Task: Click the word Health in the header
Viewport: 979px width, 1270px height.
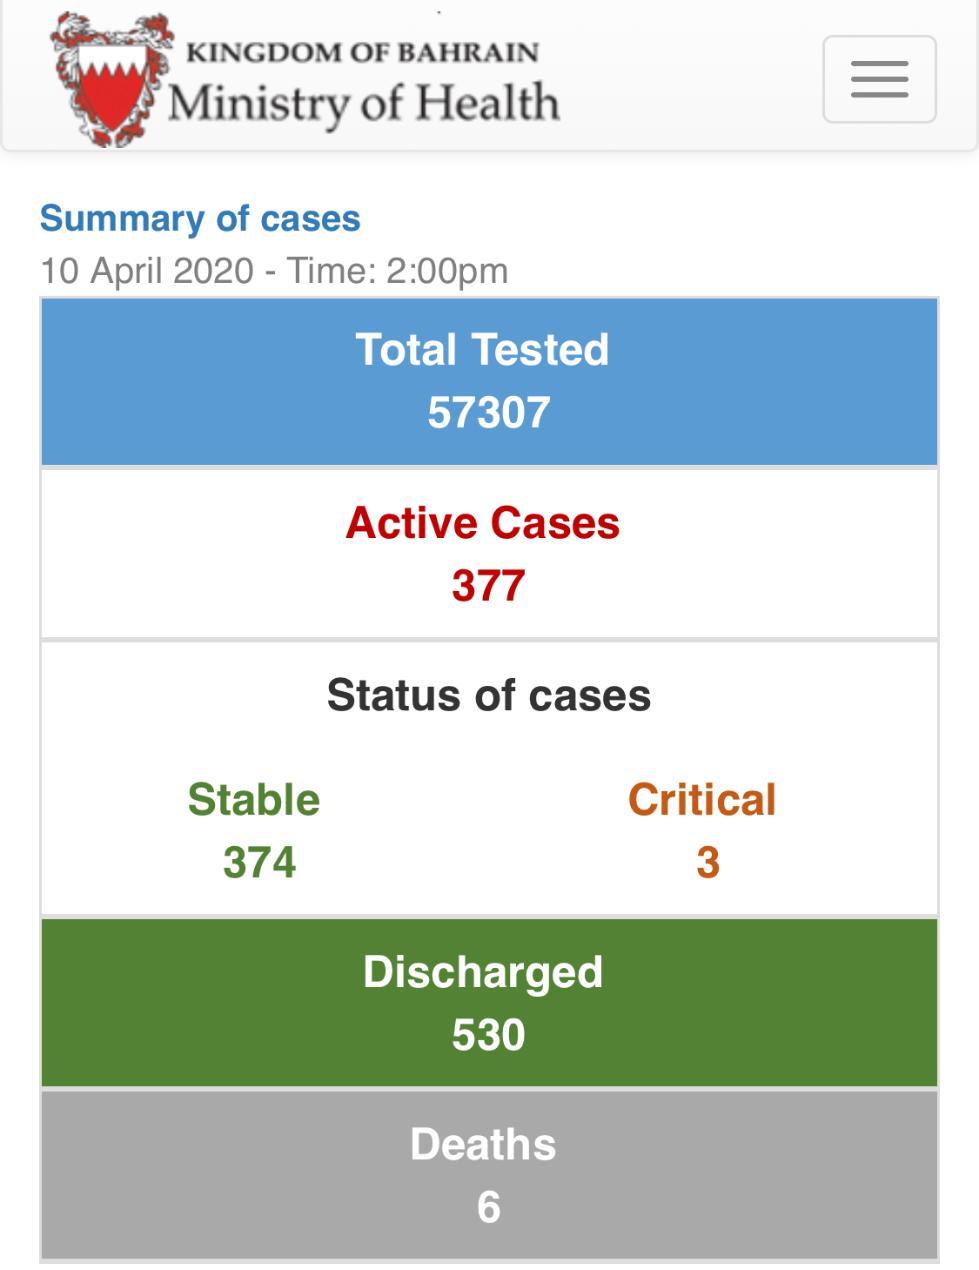Action: (x=487, y=103)
